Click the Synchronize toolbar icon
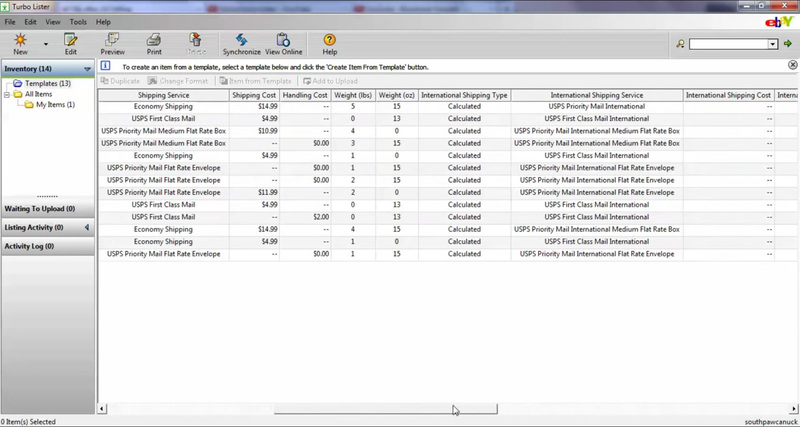Viewport: 800px width, 427px height. point(241,43)
